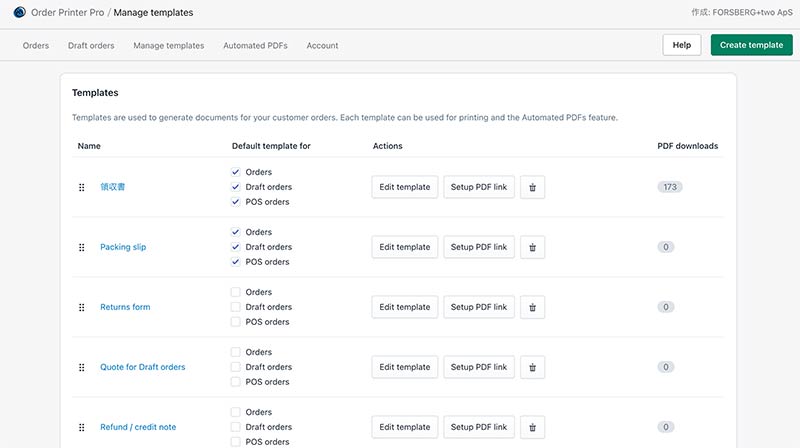Click drag handle next to Packing slip

pyautogui.click(x=82, y=247)
